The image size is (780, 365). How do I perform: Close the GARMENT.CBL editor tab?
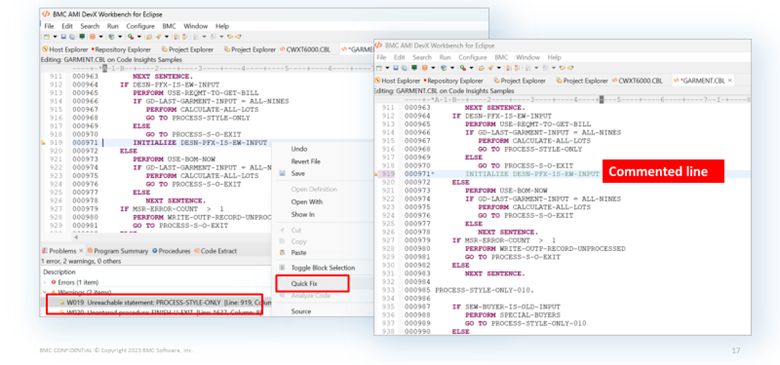pos(730,81)
